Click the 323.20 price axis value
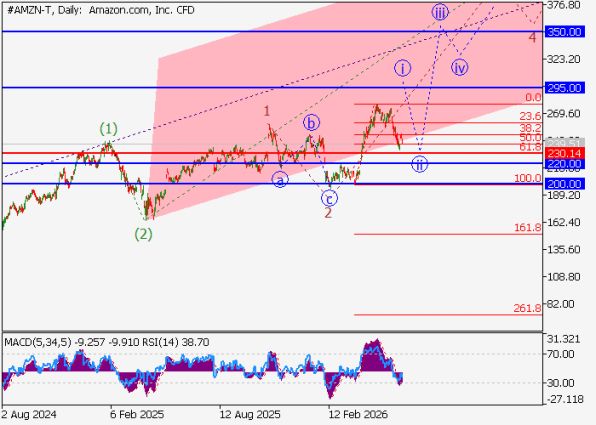This screenshot has height=425, width=596. coord(563,59)
